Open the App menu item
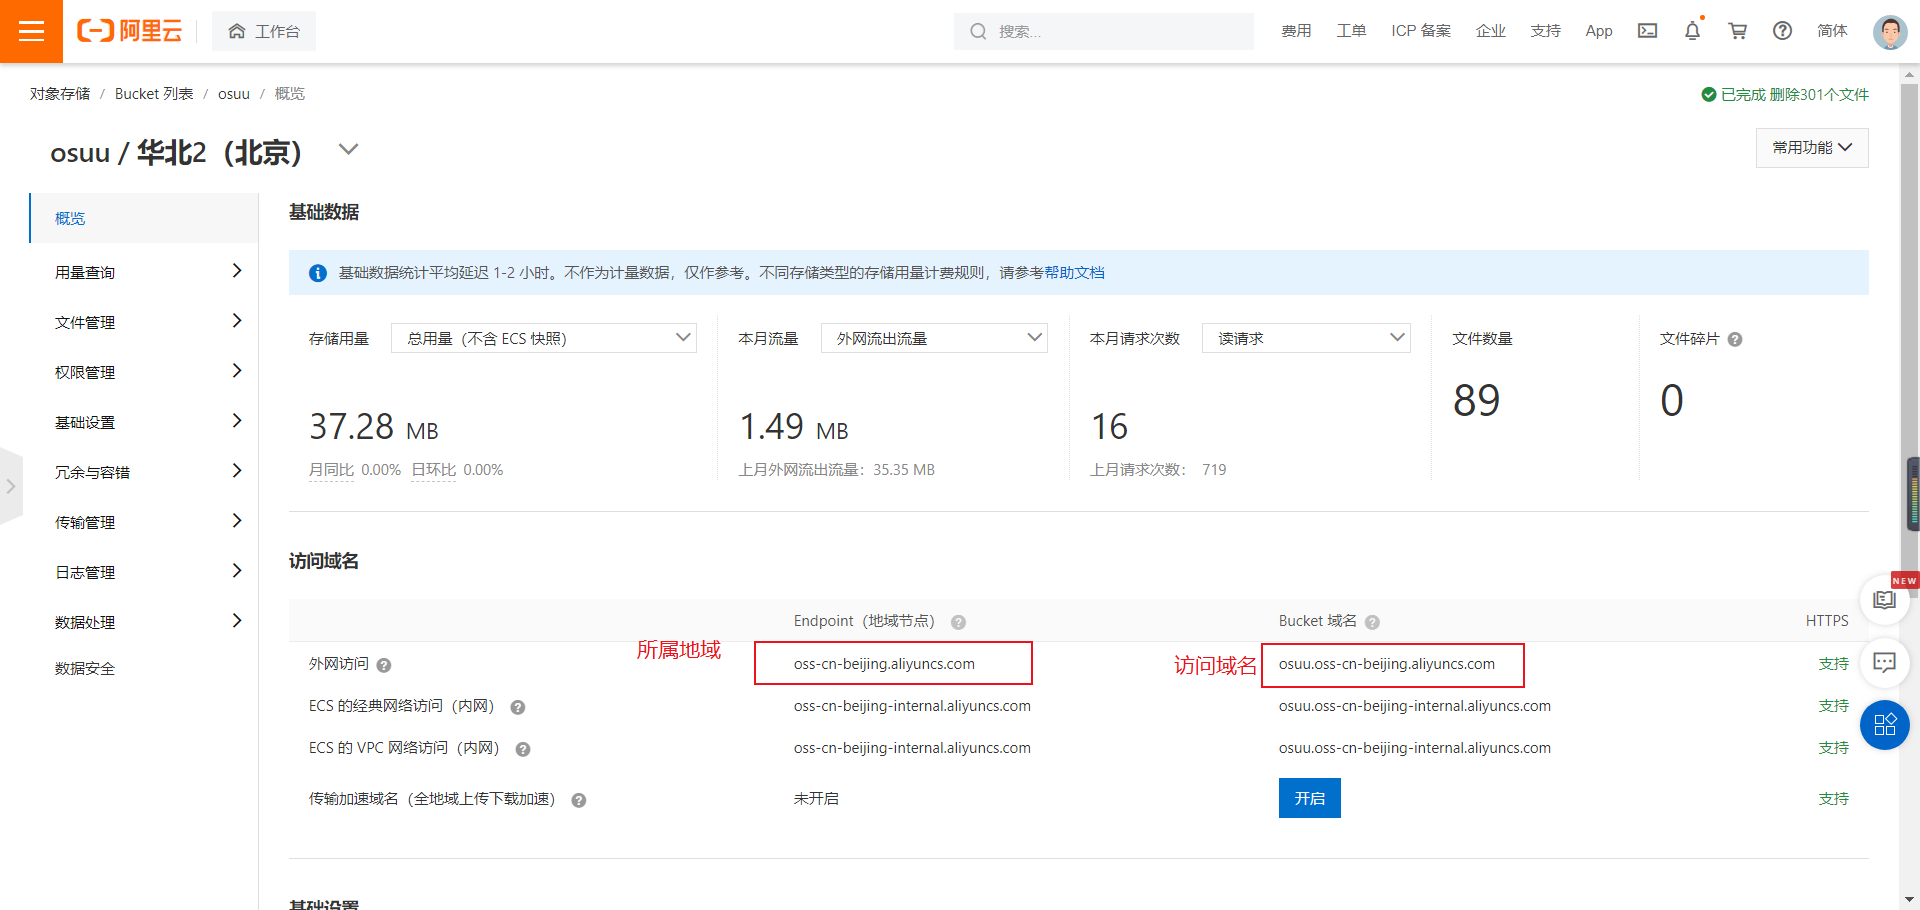The image size is (1920, 910). pyautogui.click(x=1599, y=31)
